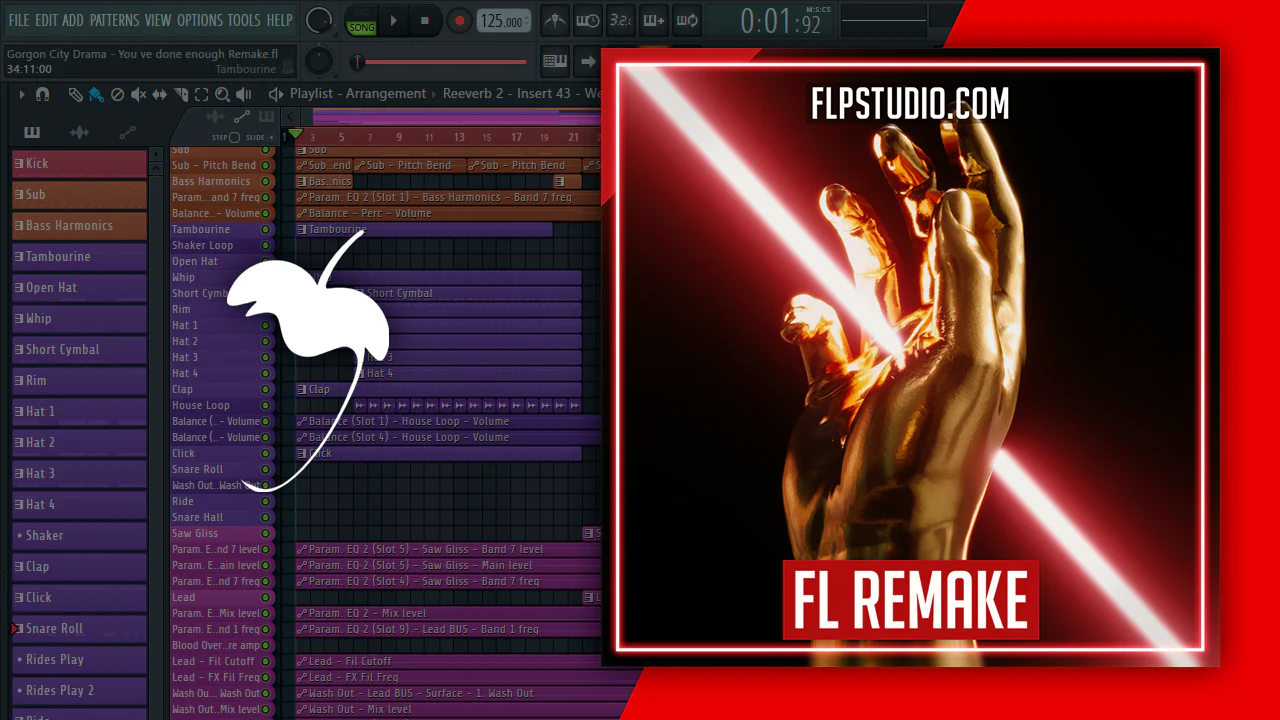The width and height of the screenshot is (1280, 720).
Task: Toggle the overdub recording icon
Action: click(x=653, y=20)
